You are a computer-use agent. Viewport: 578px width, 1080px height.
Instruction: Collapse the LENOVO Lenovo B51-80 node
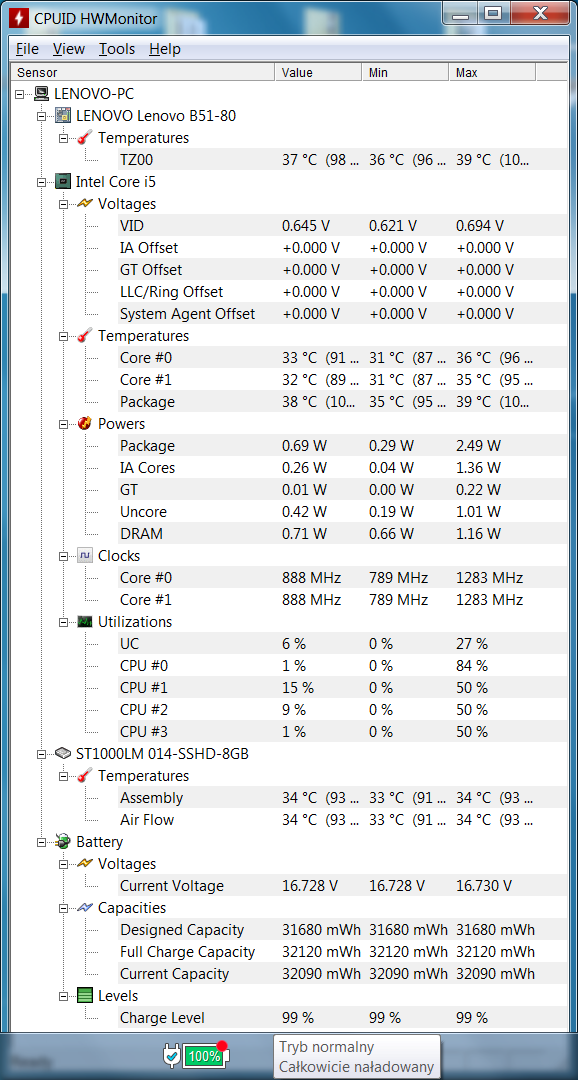[x=41, y=116]
